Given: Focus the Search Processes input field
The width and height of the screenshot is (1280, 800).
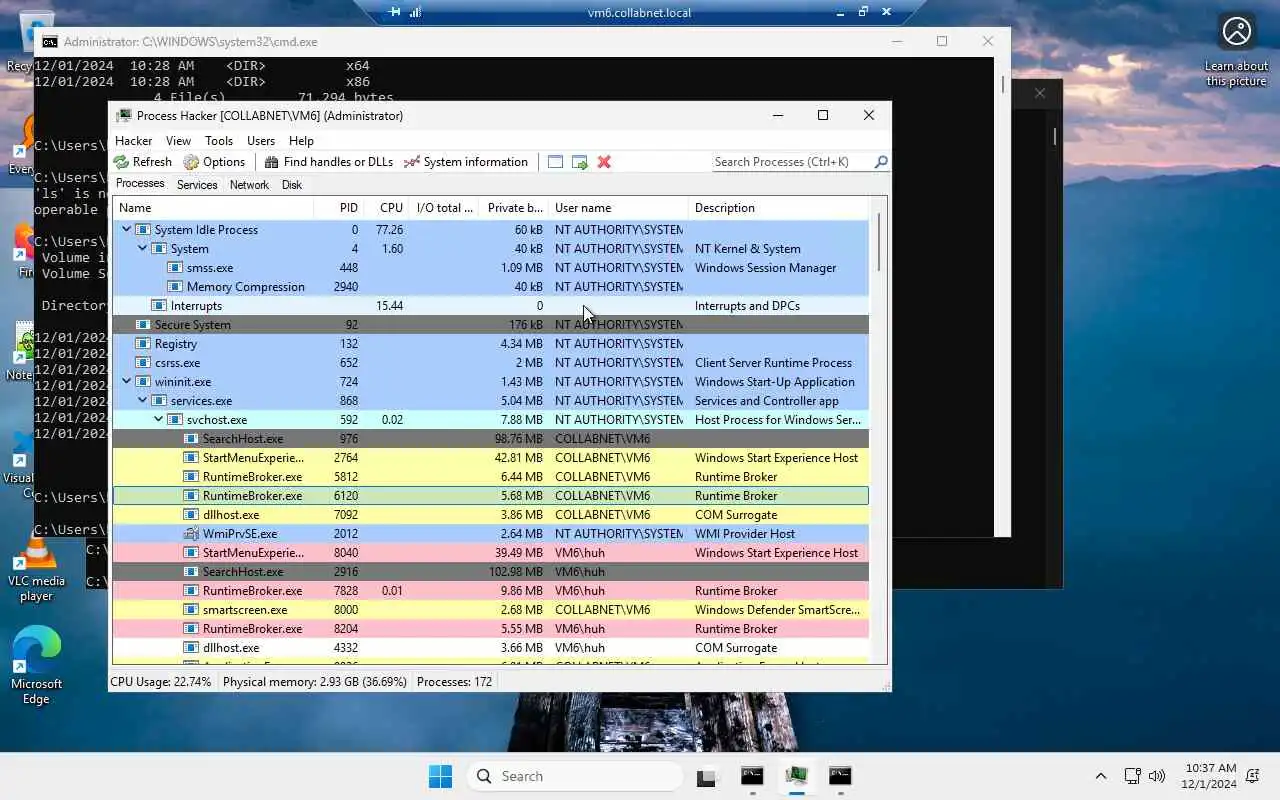Looking at the screenshot, I should coord(792,162).
